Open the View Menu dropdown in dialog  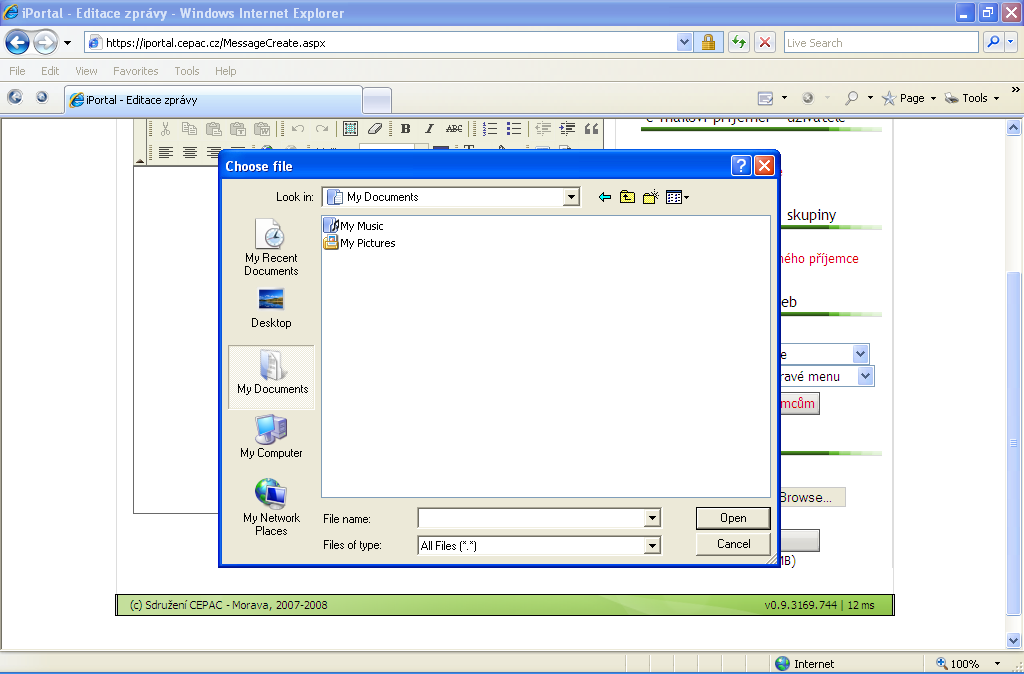coord(677,197)
